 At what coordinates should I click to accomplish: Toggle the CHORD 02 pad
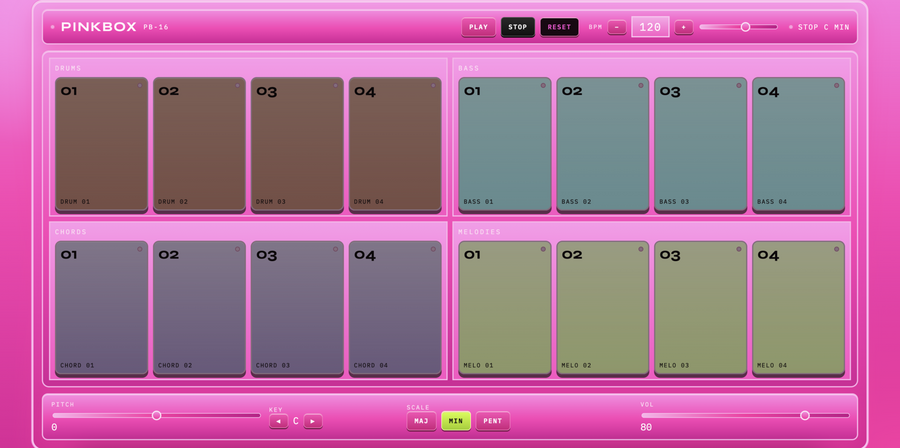pos(199,308)
